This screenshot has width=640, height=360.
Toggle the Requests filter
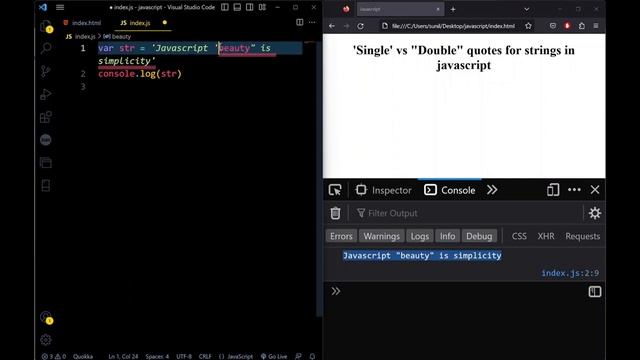pos(582,236)
